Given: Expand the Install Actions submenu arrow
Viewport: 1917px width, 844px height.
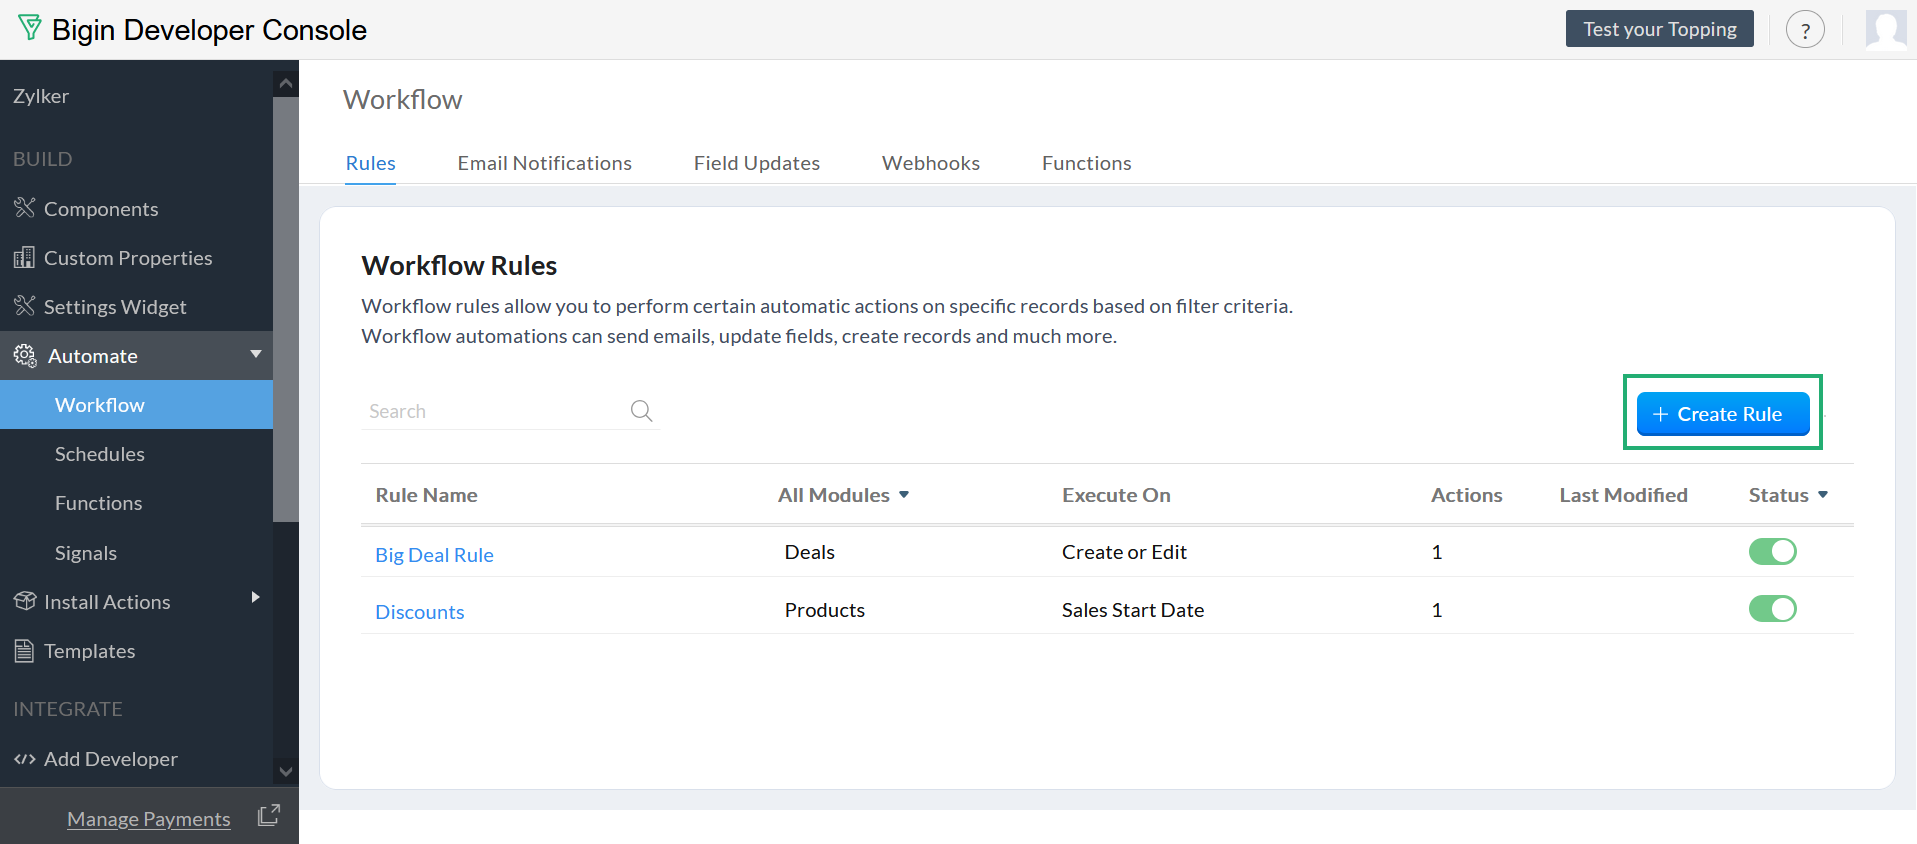Looking at the screenshot, I should coord(256,597).
